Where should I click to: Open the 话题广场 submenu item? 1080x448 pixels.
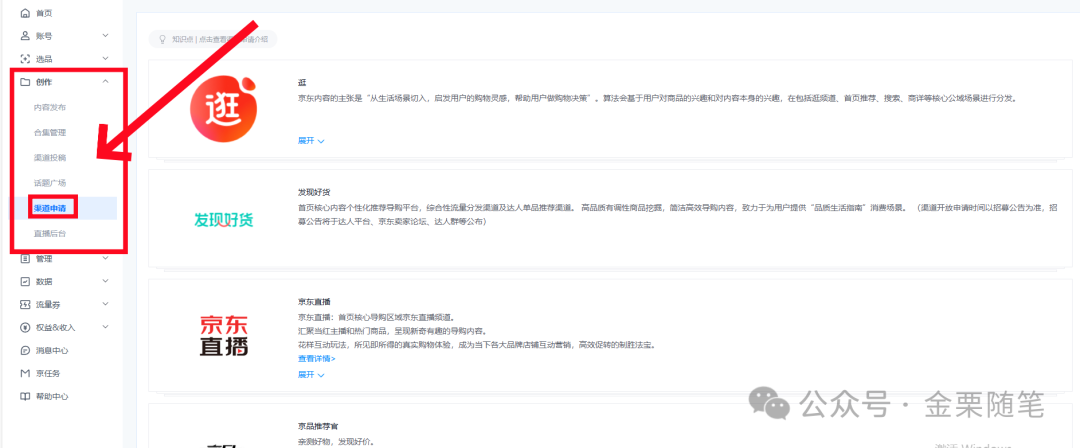tap(50, 183)
